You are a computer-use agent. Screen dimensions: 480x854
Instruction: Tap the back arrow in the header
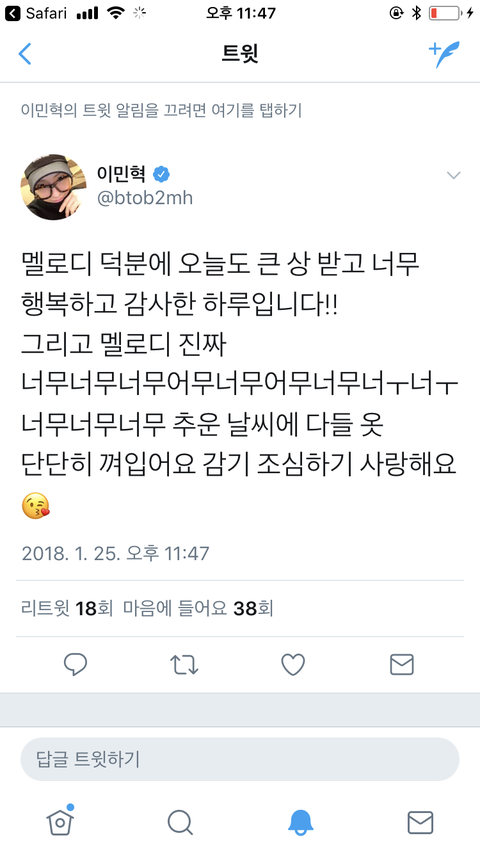tap(25, 54)
